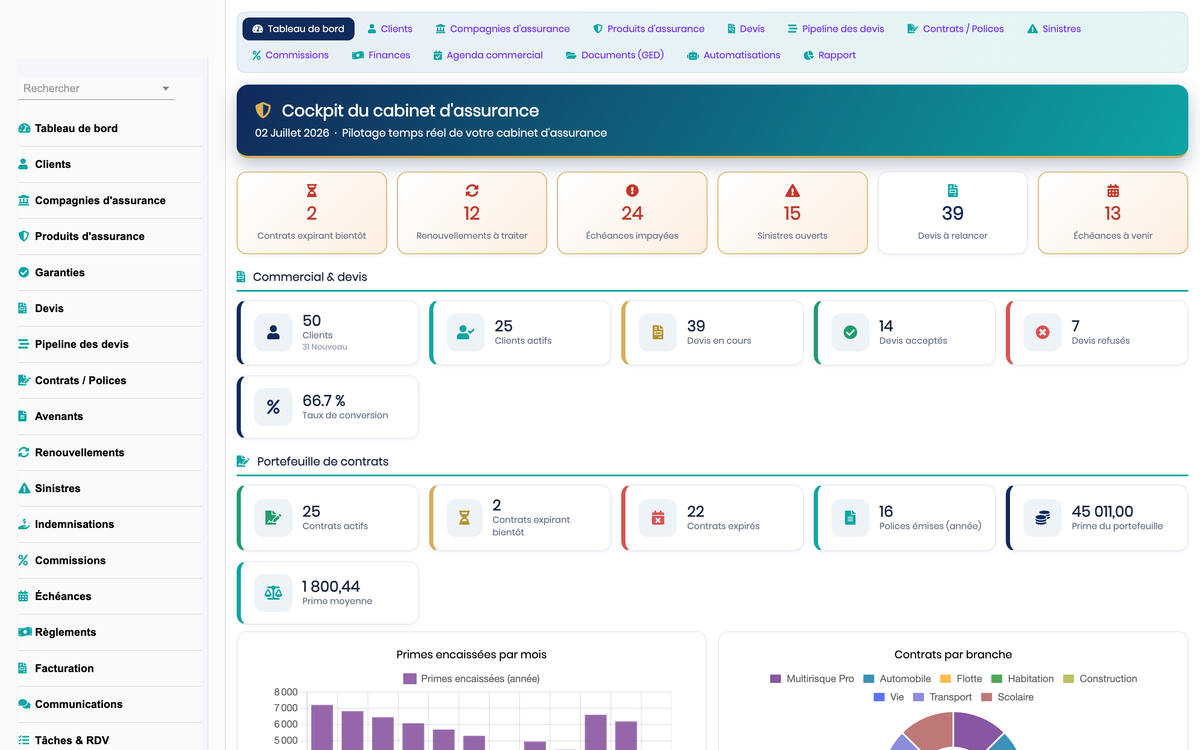
Task: Go to the Automatisations top tab
Action: click(x=733, y=55)
